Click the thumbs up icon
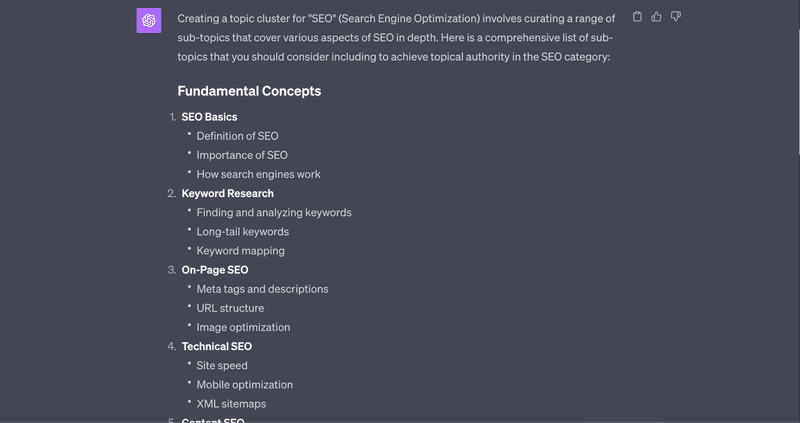 (x=657, y=17)
